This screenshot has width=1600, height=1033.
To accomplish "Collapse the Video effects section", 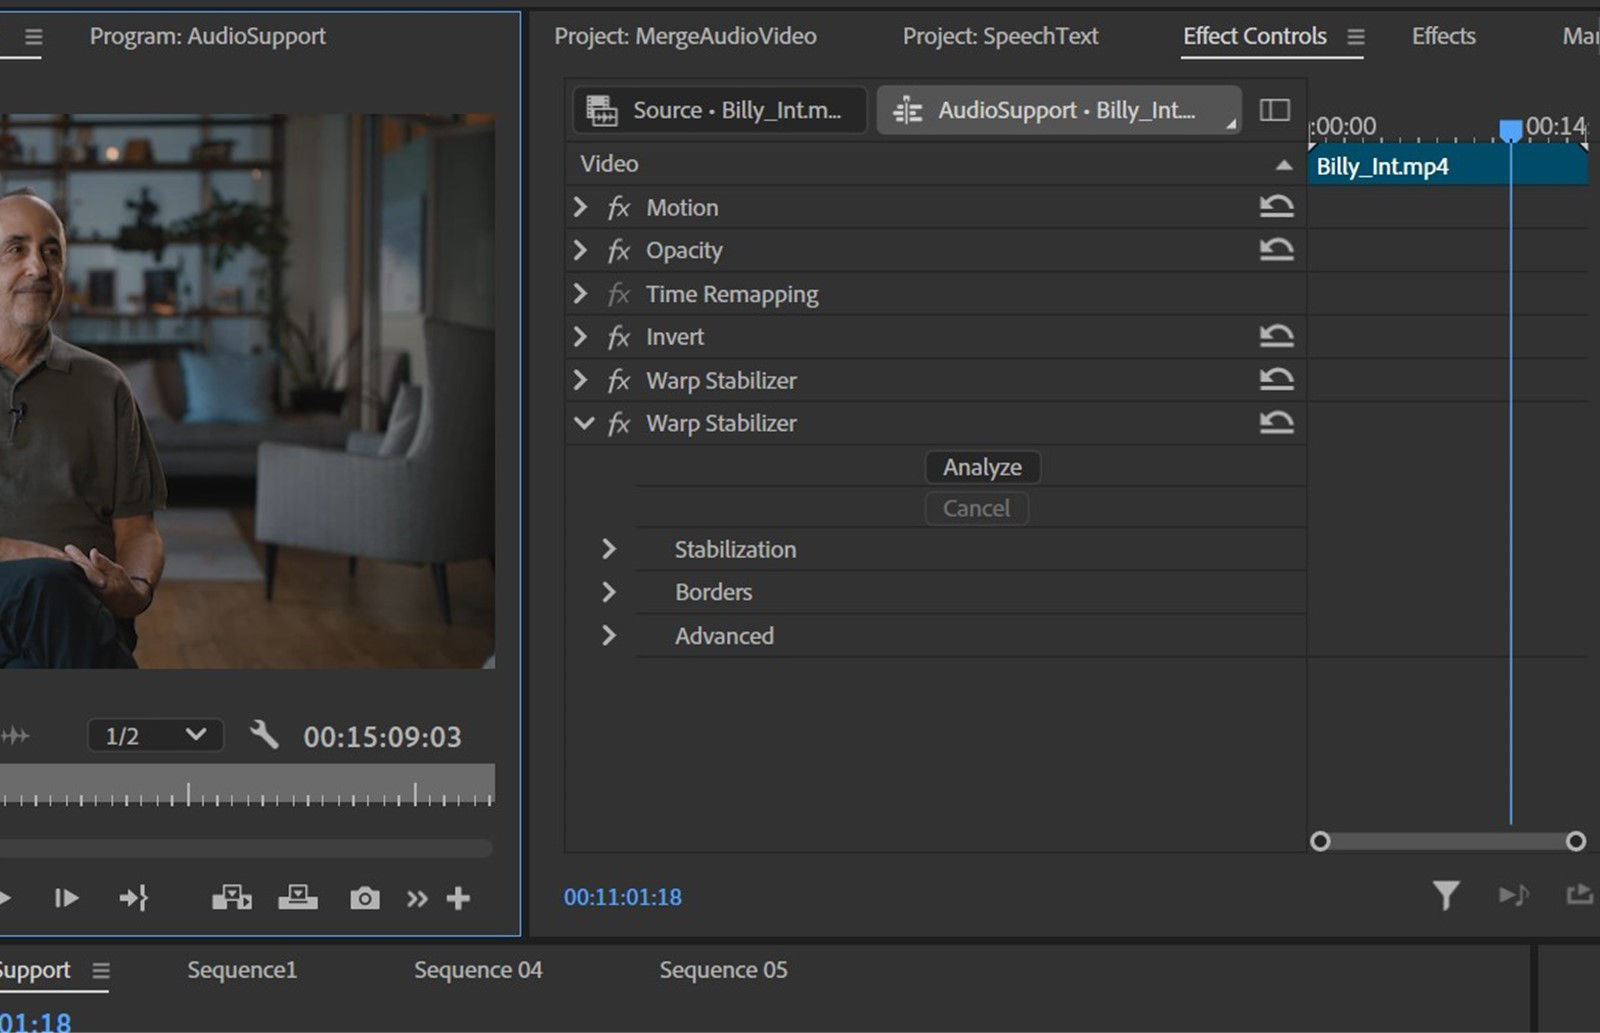I will coord(1285,163).
